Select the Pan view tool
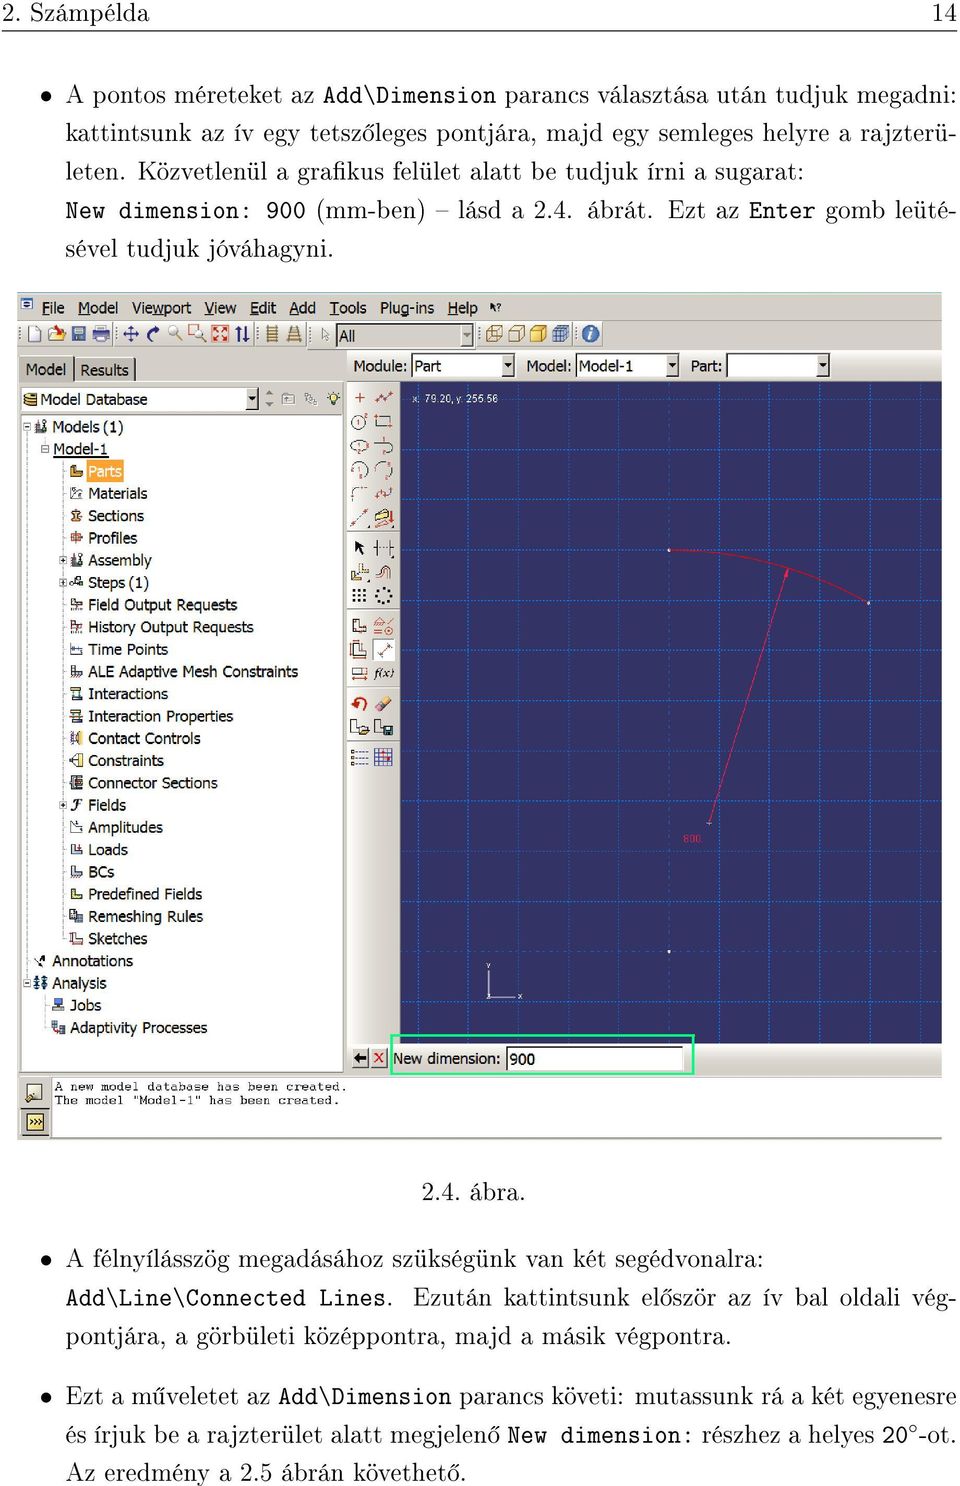960x1486 pixels. point(131,334)
